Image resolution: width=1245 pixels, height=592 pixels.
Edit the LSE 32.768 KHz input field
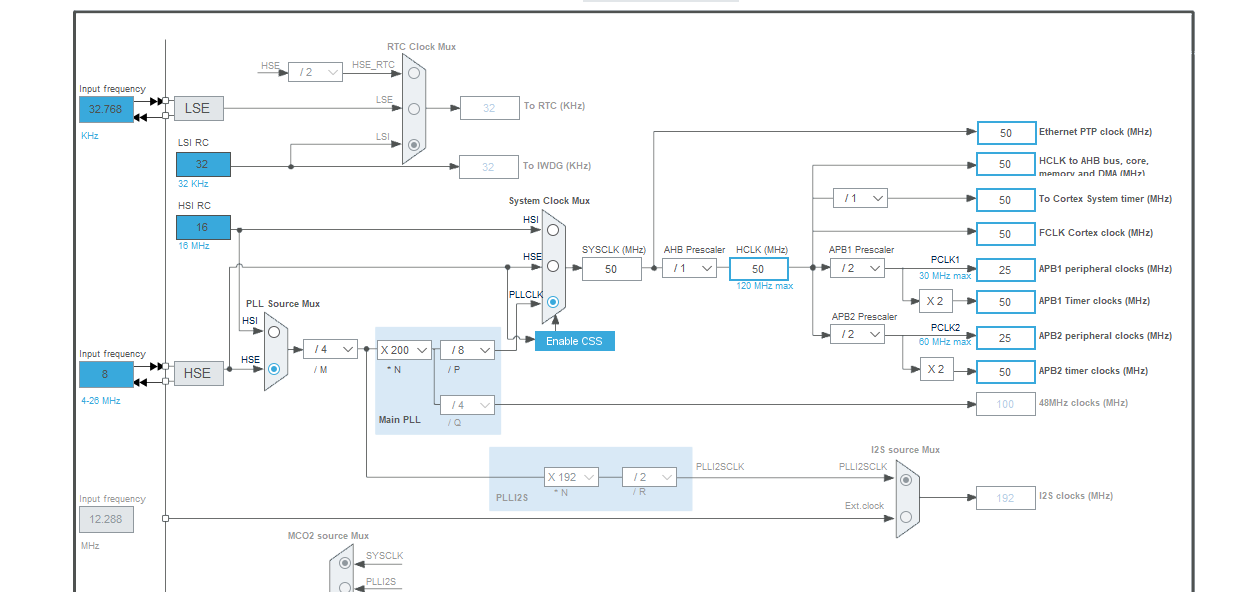coord(106,109)
